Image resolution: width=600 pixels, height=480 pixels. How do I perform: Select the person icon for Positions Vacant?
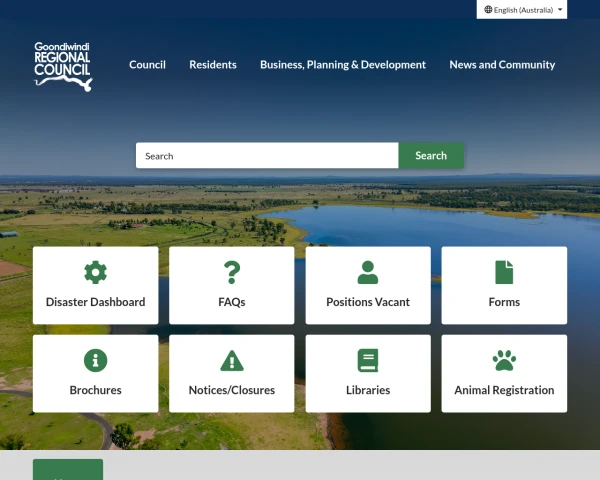tap(368, 272)
